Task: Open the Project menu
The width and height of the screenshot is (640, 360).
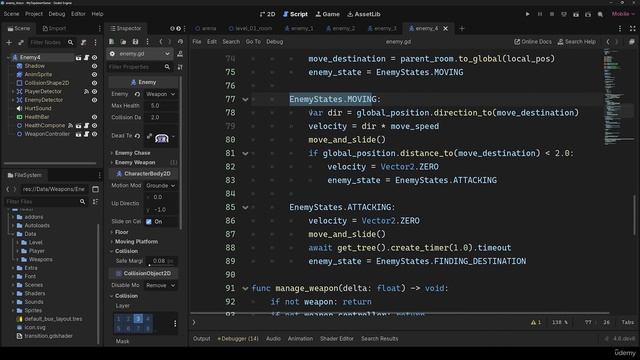Action: click(33, 14)
